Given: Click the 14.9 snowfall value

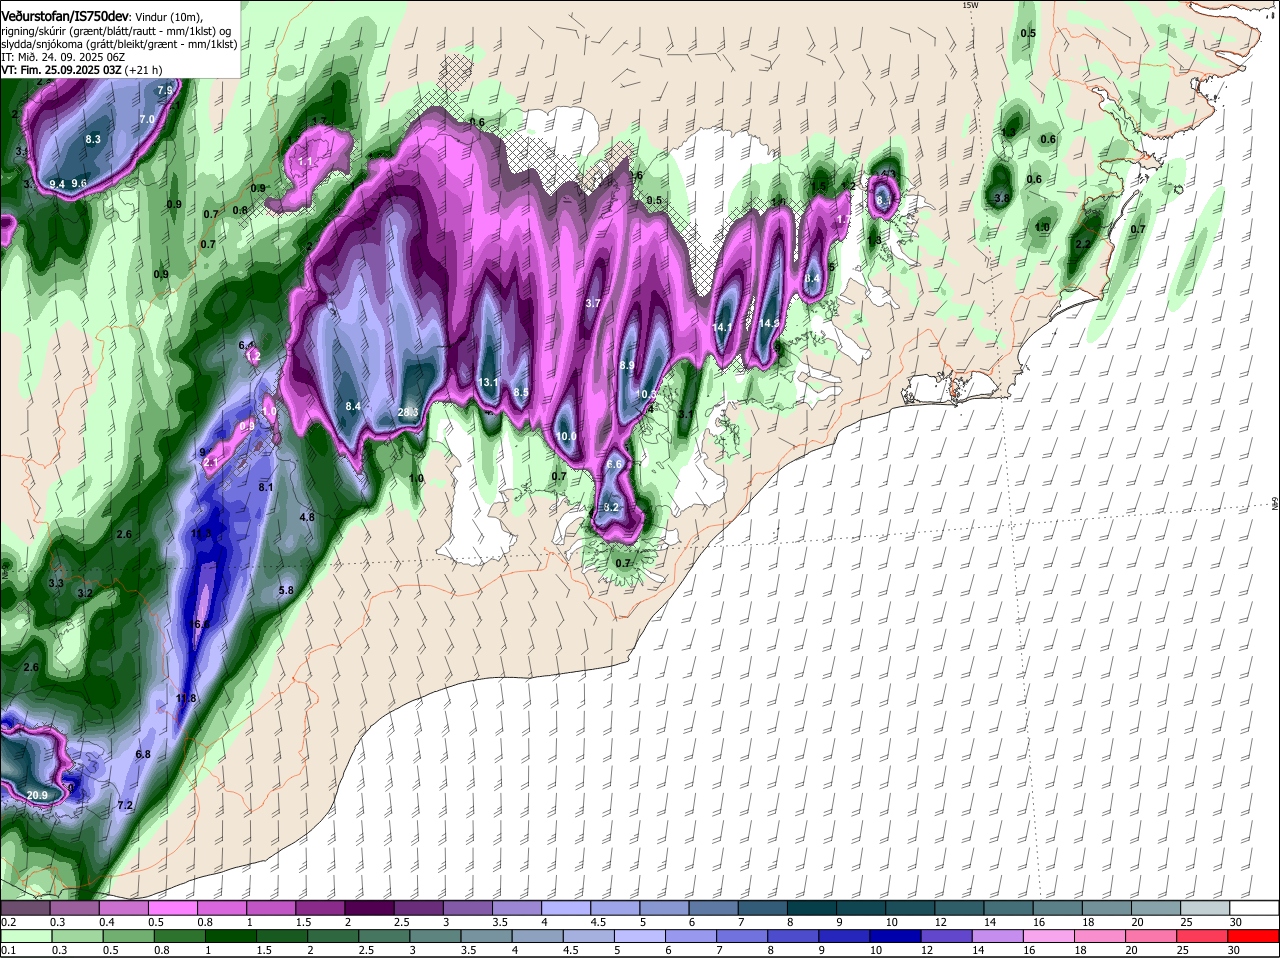Looking at the screenshot, I should 769,324.
